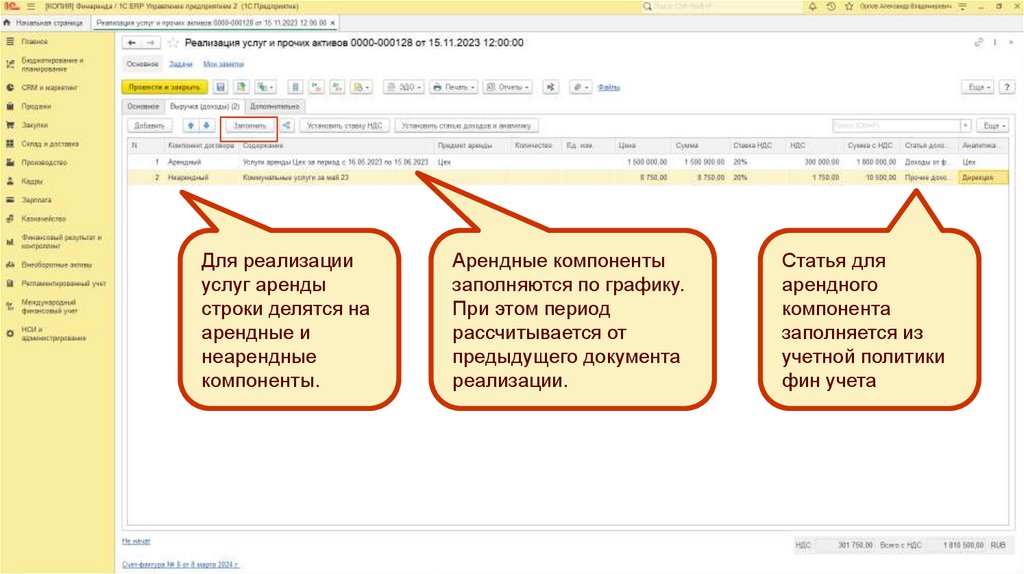The height and width of the screenshot is (574, 1024).
Task: Move row up with the up arrow
Action: click(191, 126)
